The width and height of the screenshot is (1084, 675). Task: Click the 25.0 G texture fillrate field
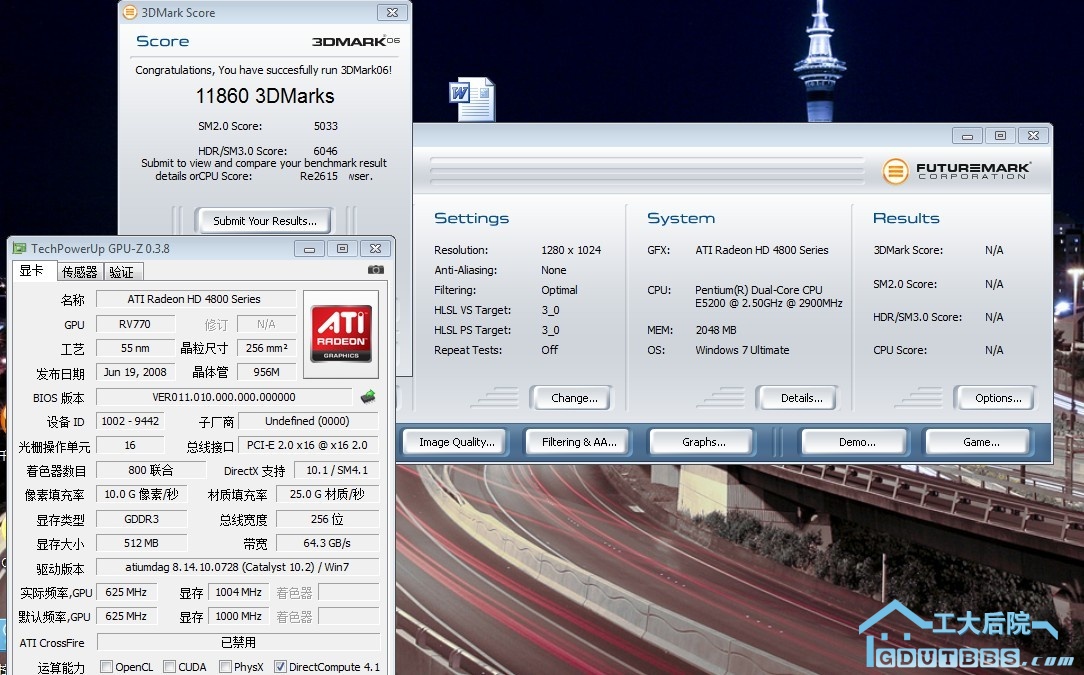tap(327, 494)
